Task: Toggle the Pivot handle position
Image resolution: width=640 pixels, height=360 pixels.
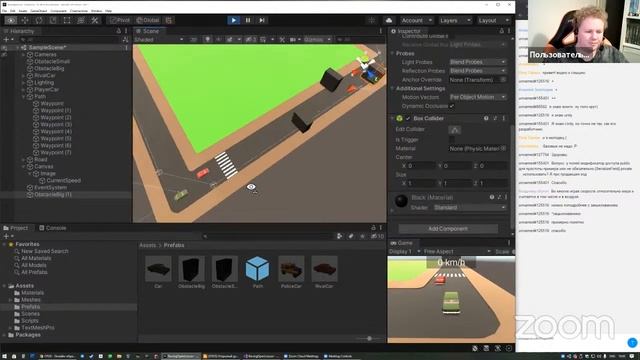Action: coord(120,20)
